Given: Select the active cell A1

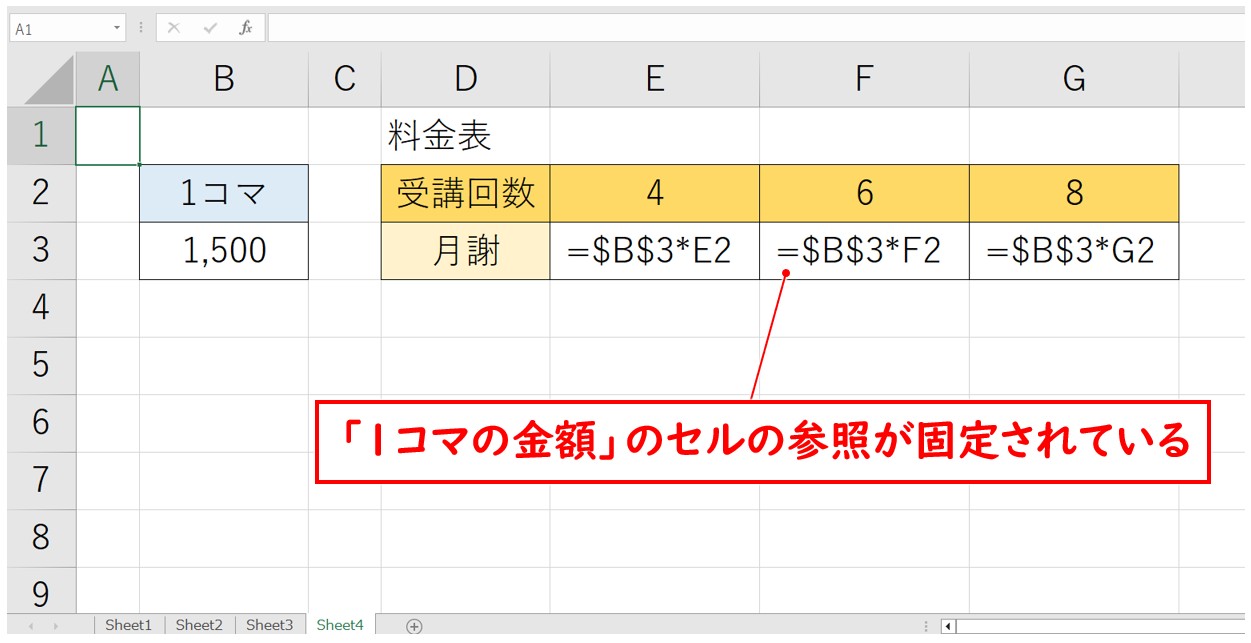Looking at the screenshot, I should click(x=108, y=135).
